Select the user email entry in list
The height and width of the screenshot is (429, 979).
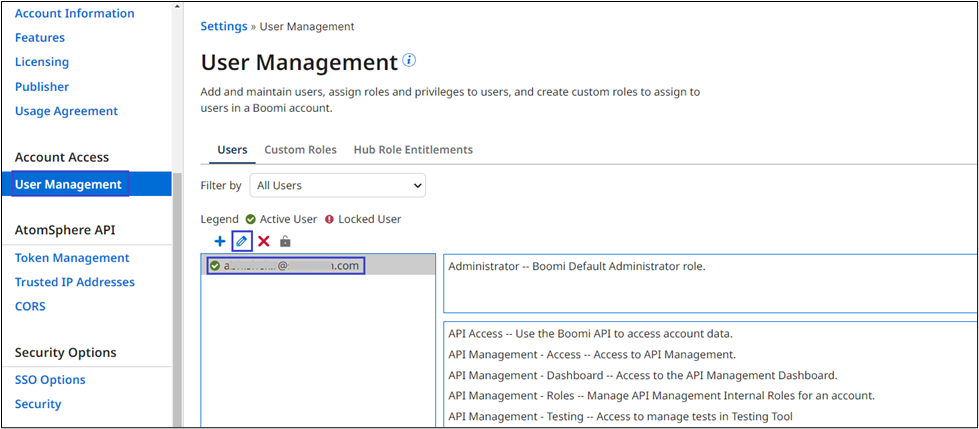coord(290,266)
